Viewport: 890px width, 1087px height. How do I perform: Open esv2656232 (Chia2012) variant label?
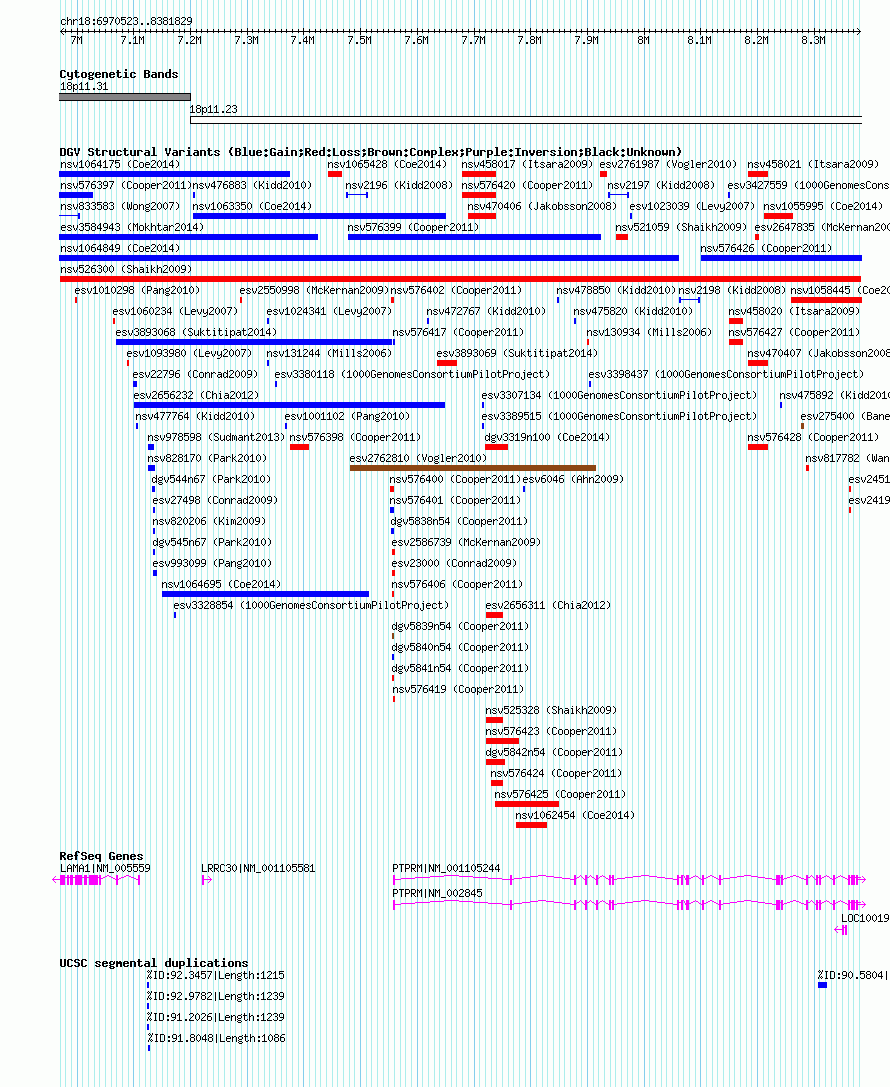196,395
